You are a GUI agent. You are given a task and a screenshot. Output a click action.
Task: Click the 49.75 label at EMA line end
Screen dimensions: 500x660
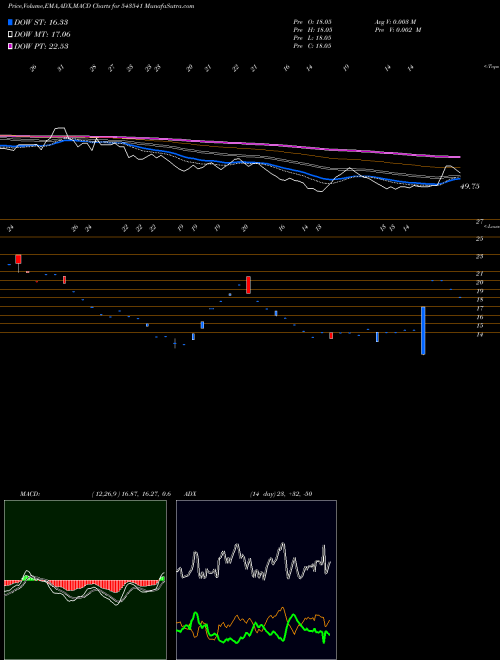pyautogui.click(x=470, y=186)
